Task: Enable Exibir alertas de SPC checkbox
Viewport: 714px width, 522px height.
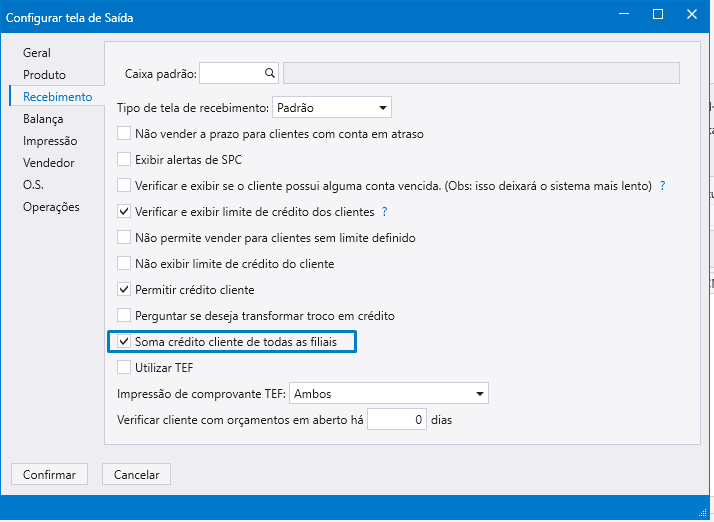Action: pos(124,159)
